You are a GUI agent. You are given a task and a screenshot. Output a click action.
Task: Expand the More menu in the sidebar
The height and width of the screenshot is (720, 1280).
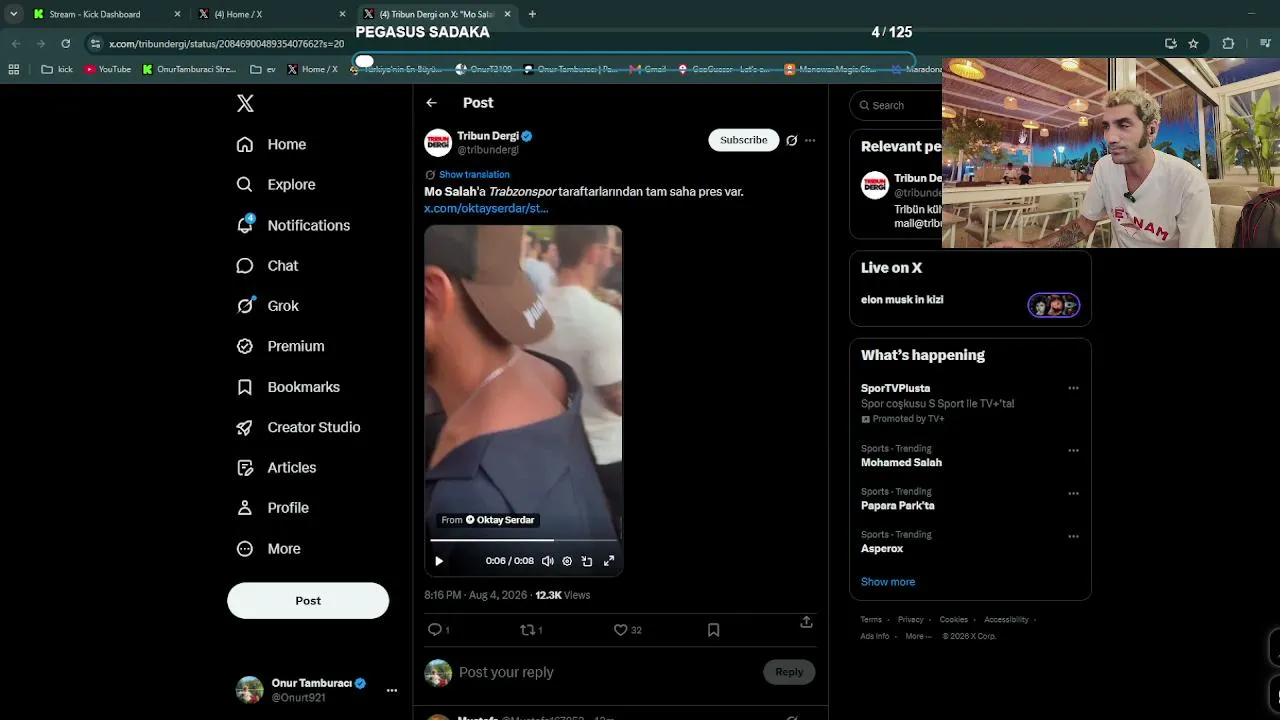[268, 548]
